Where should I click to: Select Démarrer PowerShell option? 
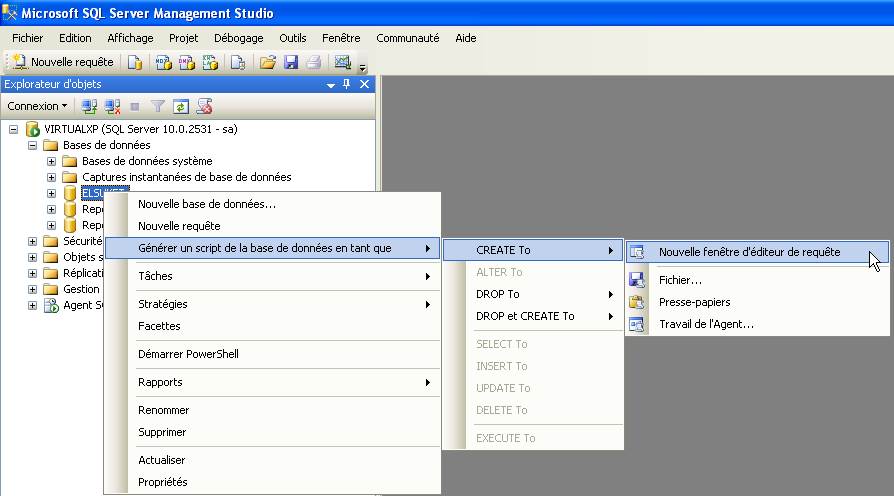188,354
